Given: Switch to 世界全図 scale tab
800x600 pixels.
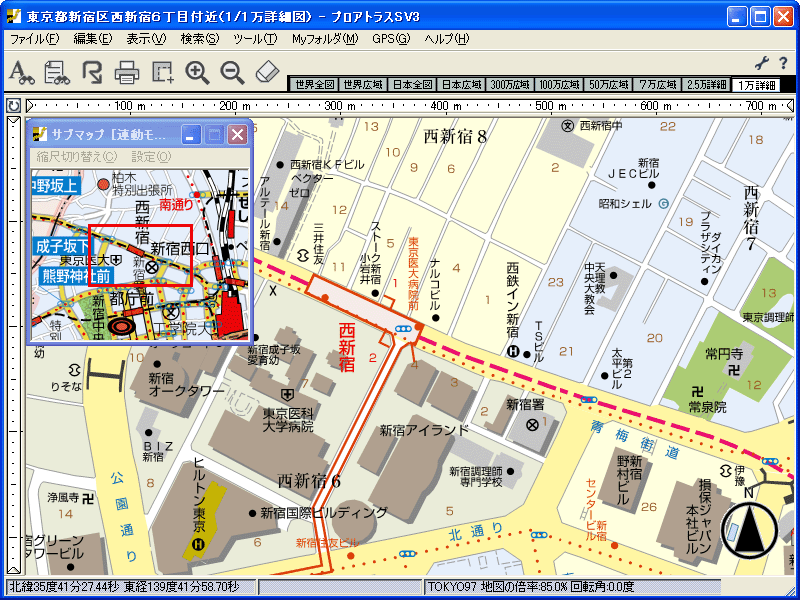Looking at the screenshot, I should [313, 85].
